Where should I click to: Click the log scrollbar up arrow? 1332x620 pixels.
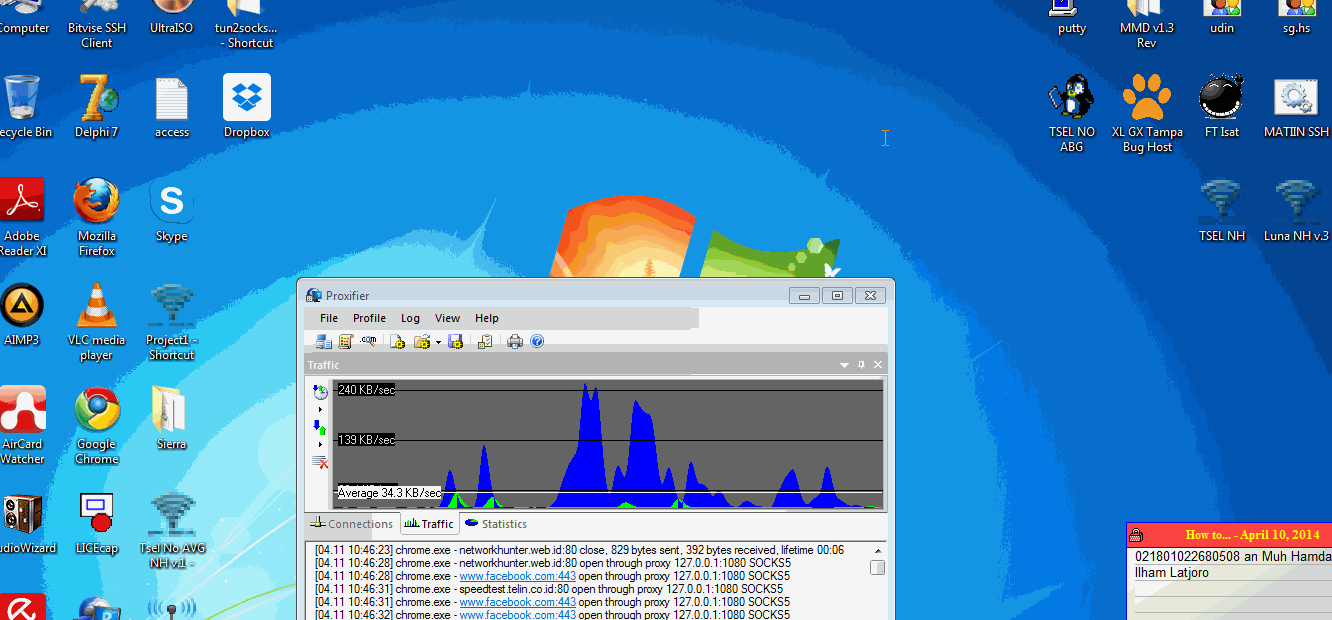click(x=877, y=550)
